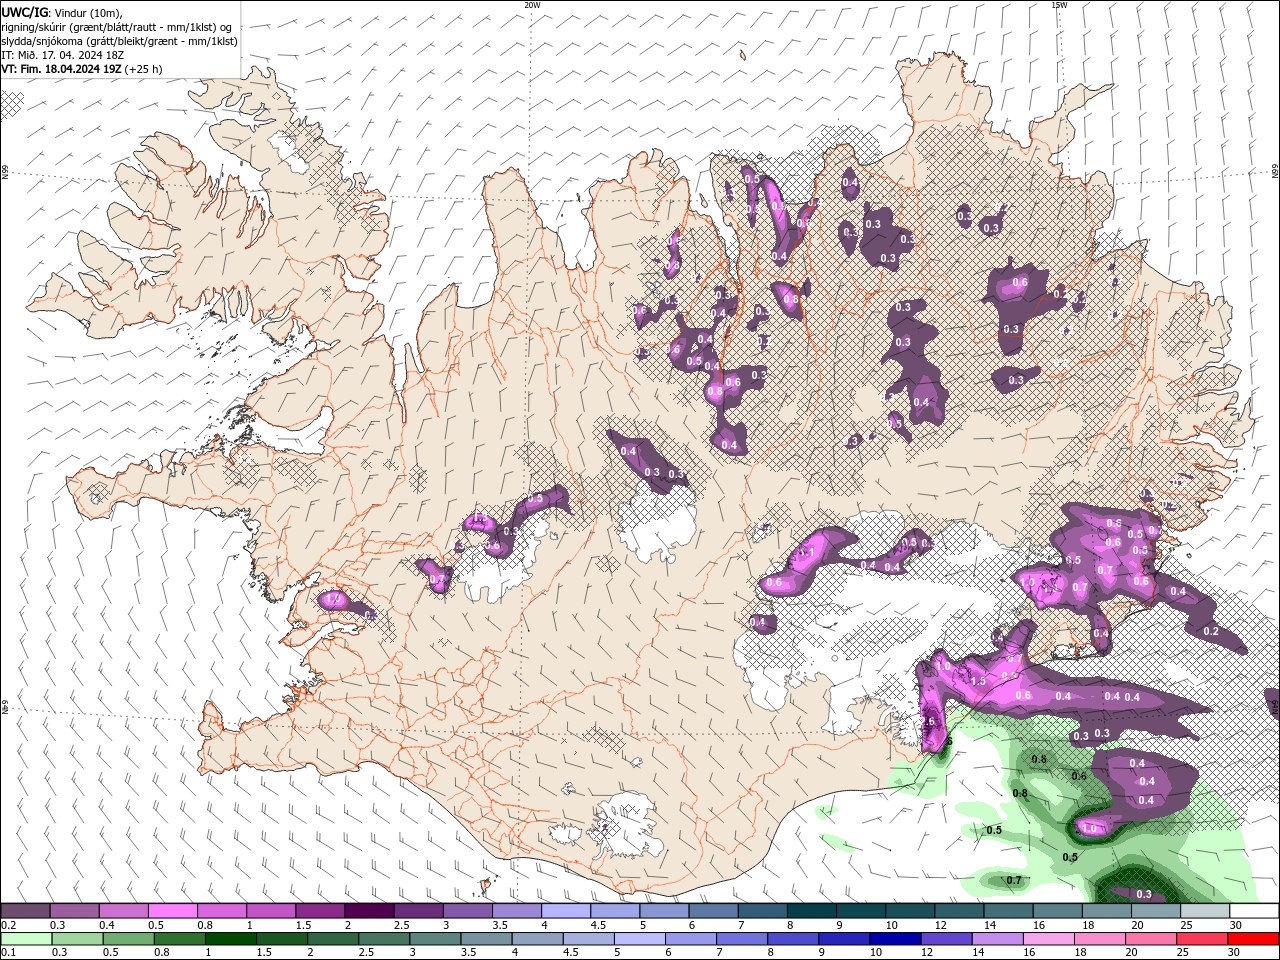Select the deep navy swatch at rain legend value 10
The height and width of the screenshot is (960, 1280).
[x=894, y=939]
